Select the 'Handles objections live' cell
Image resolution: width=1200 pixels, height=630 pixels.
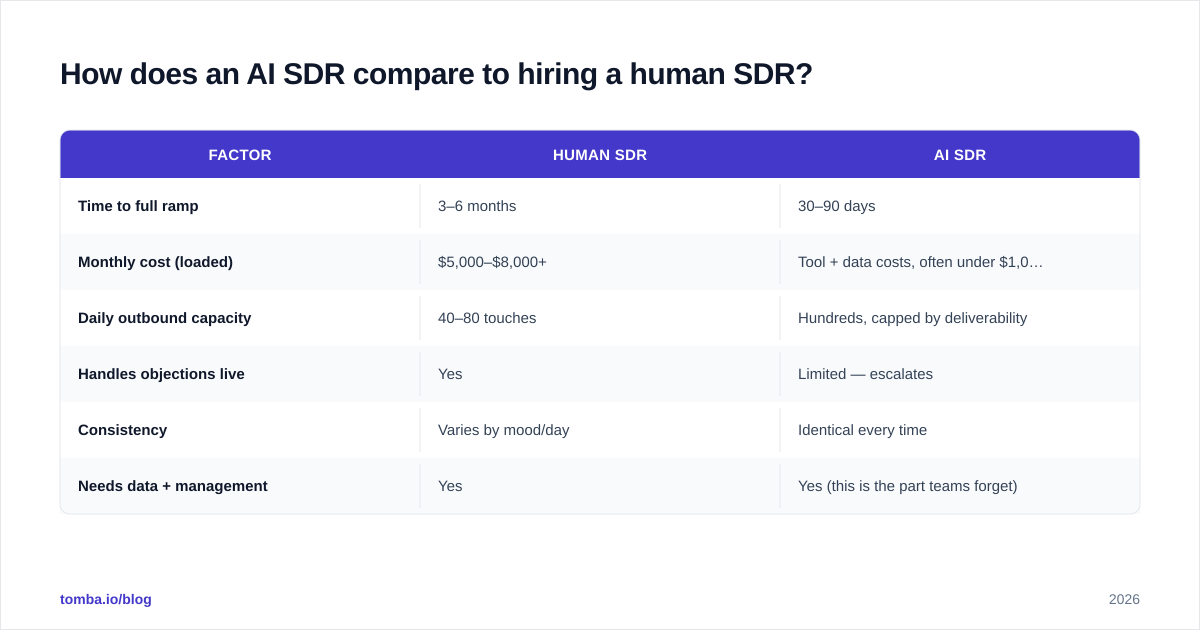click(240, 374)
